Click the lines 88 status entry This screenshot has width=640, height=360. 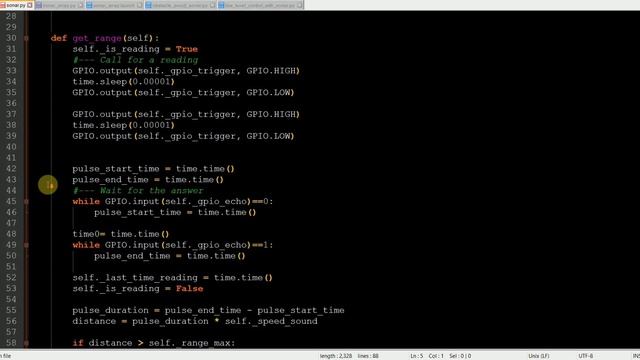(x=368, y=356)
